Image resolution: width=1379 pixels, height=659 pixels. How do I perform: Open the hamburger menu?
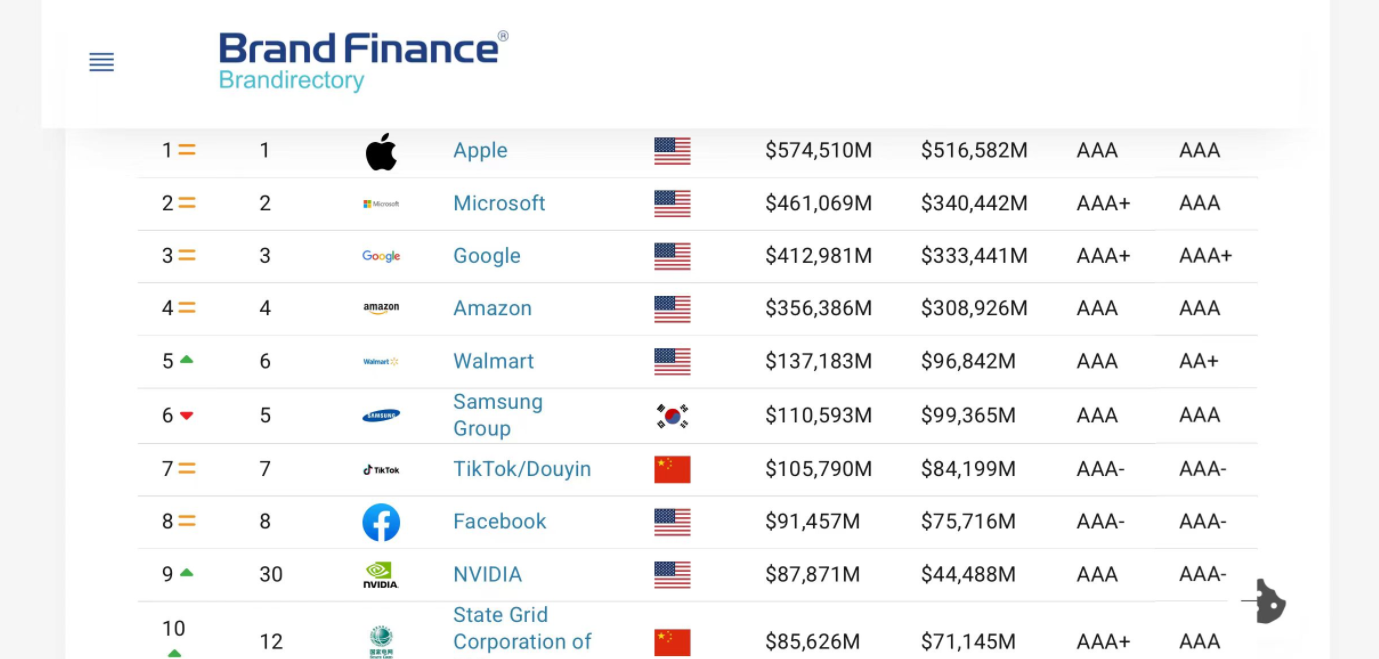(101, 62)
